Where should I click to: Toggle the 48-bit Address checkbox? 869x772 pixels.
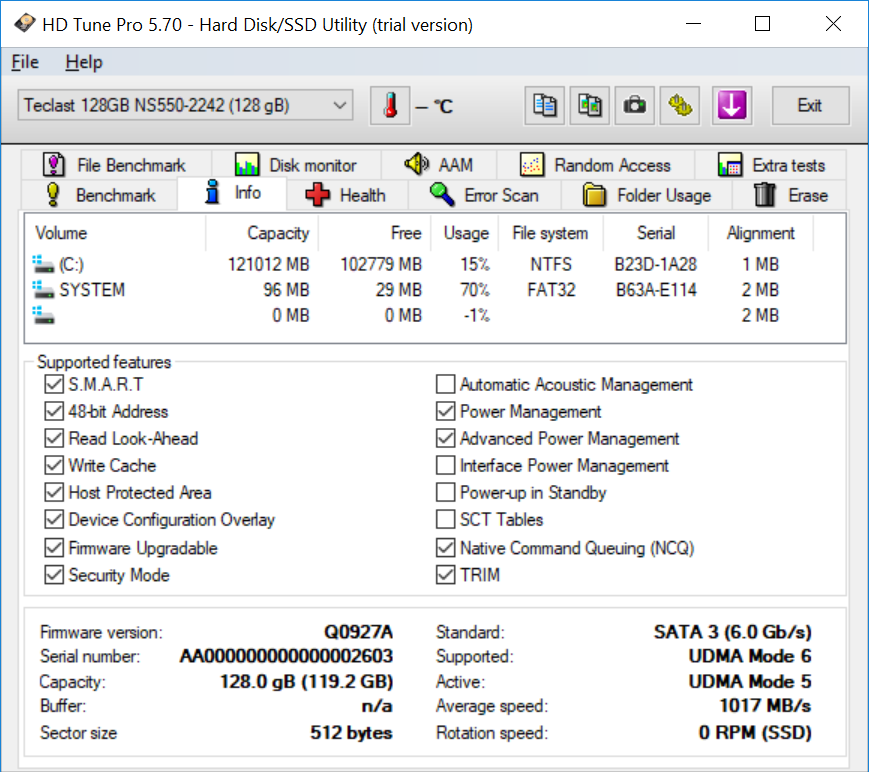click(54, 411)
